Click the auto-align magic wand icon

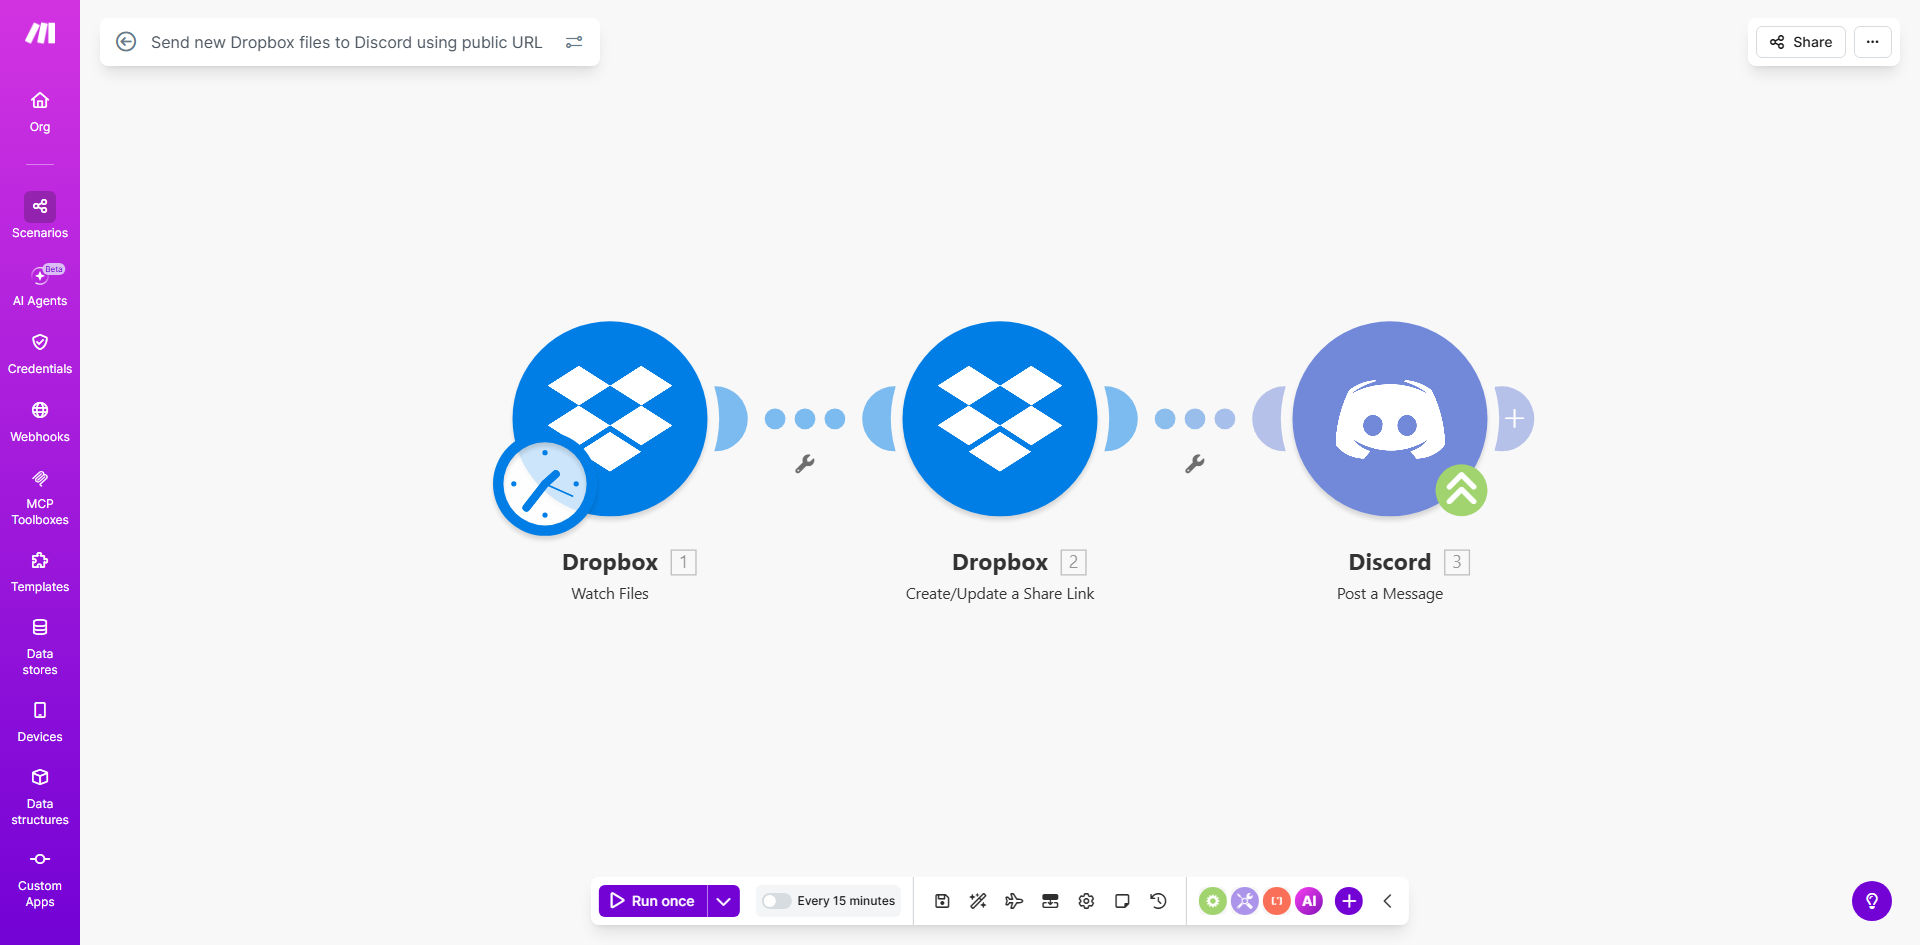978,901
